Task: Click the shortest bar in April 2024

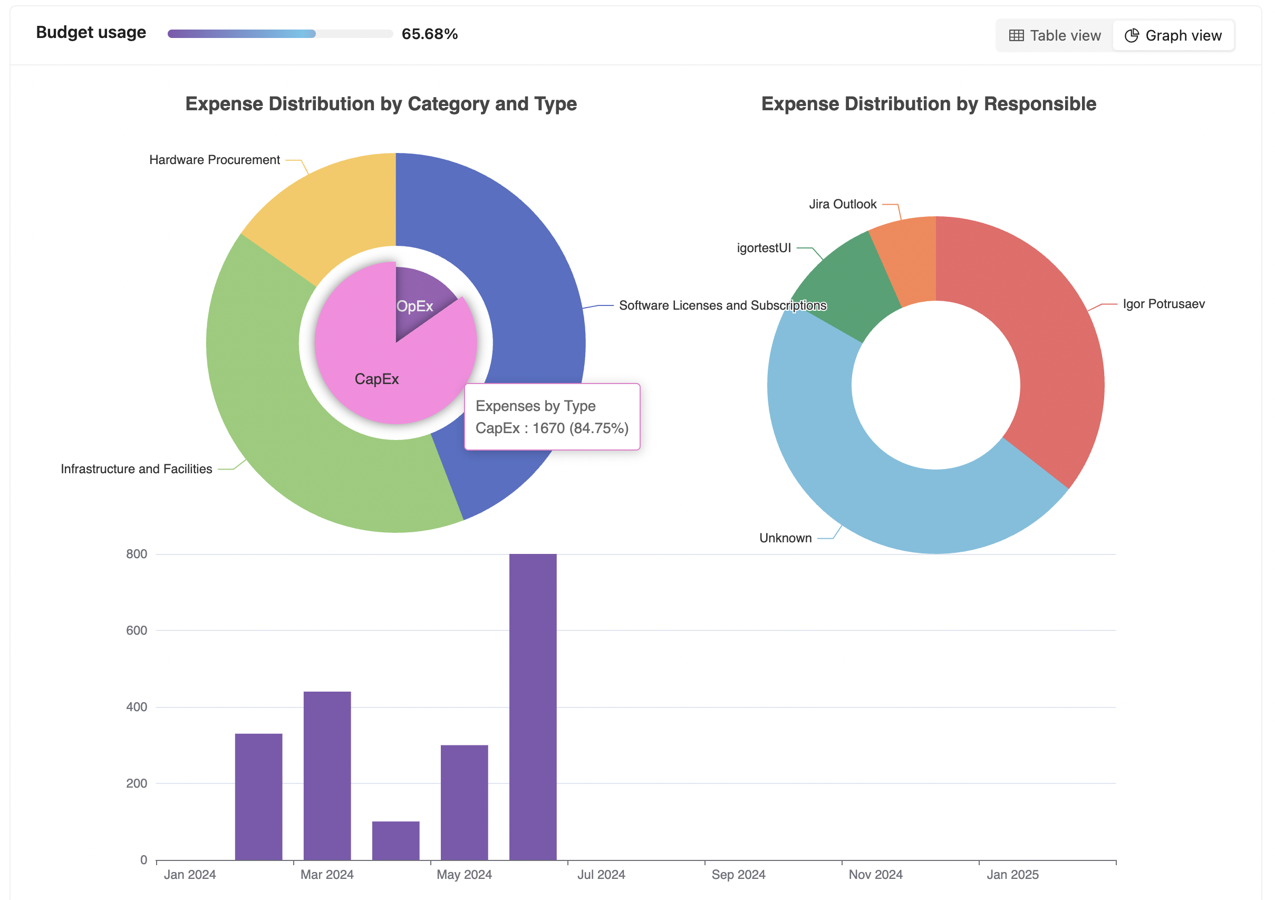Action: pos(396,840)
